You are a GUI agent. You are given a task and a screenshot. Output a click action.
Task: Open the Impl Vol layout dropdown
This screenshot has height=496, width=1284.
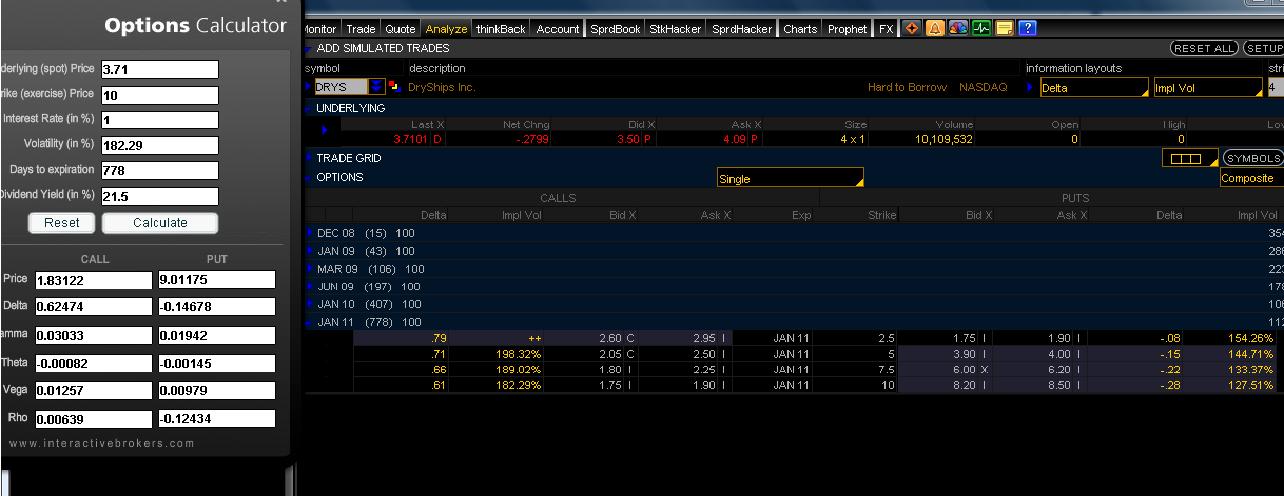coord(1207,88)
